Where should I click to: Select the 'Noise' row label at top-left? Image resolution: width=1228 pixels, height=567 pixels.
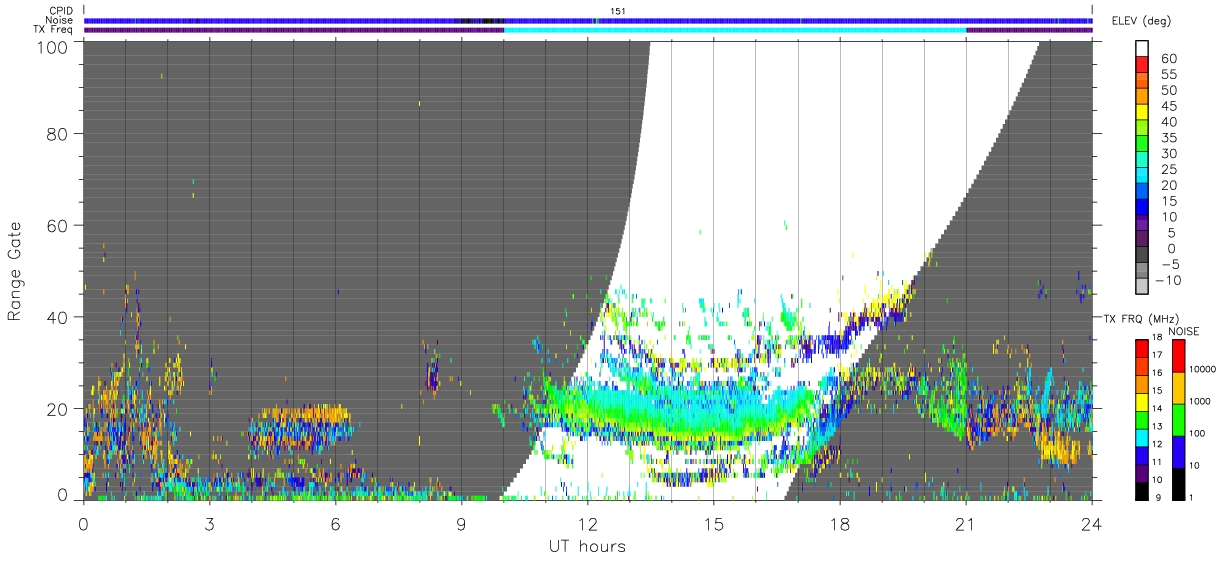(x=61, y=20)
